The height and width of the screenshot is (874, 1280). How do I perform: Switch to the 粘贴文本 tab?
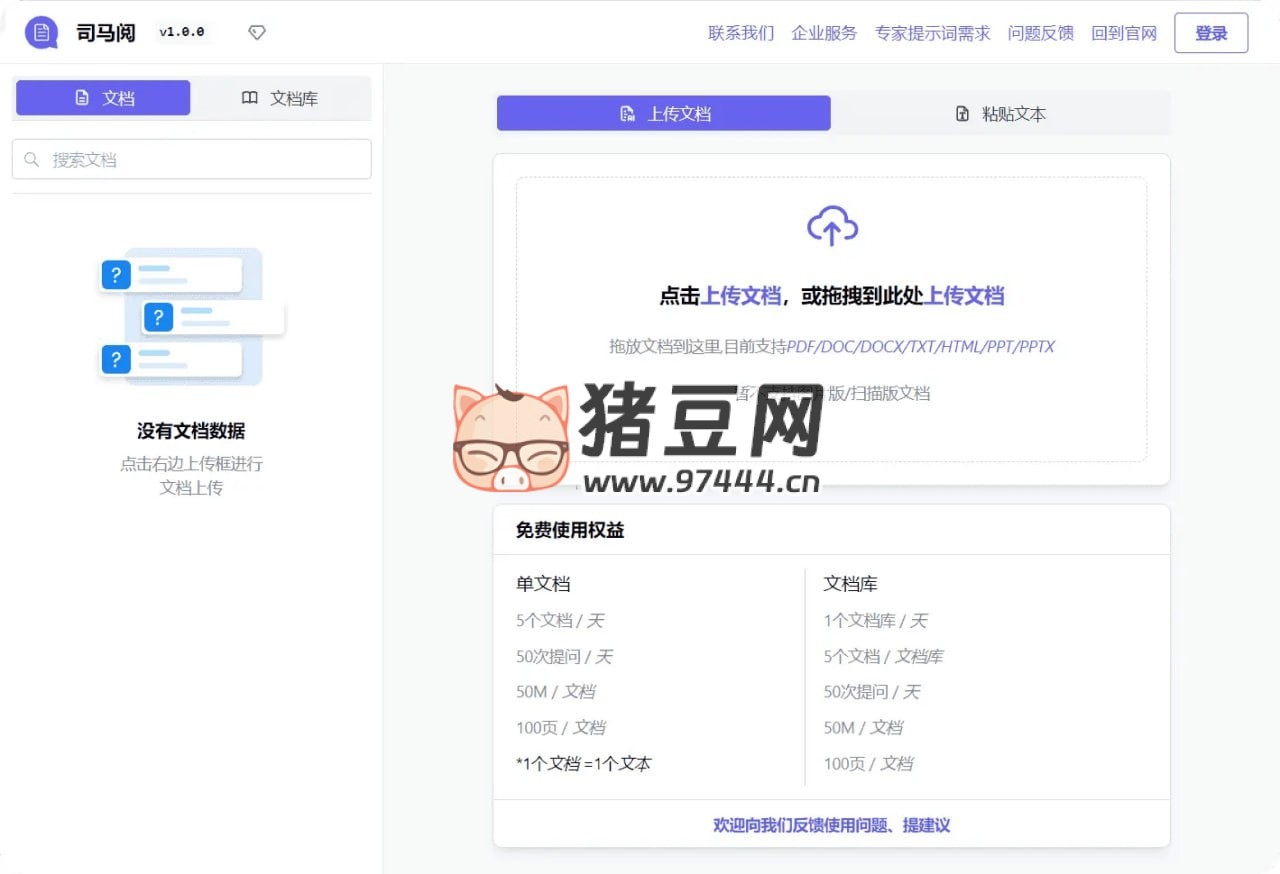[1000, 113]
